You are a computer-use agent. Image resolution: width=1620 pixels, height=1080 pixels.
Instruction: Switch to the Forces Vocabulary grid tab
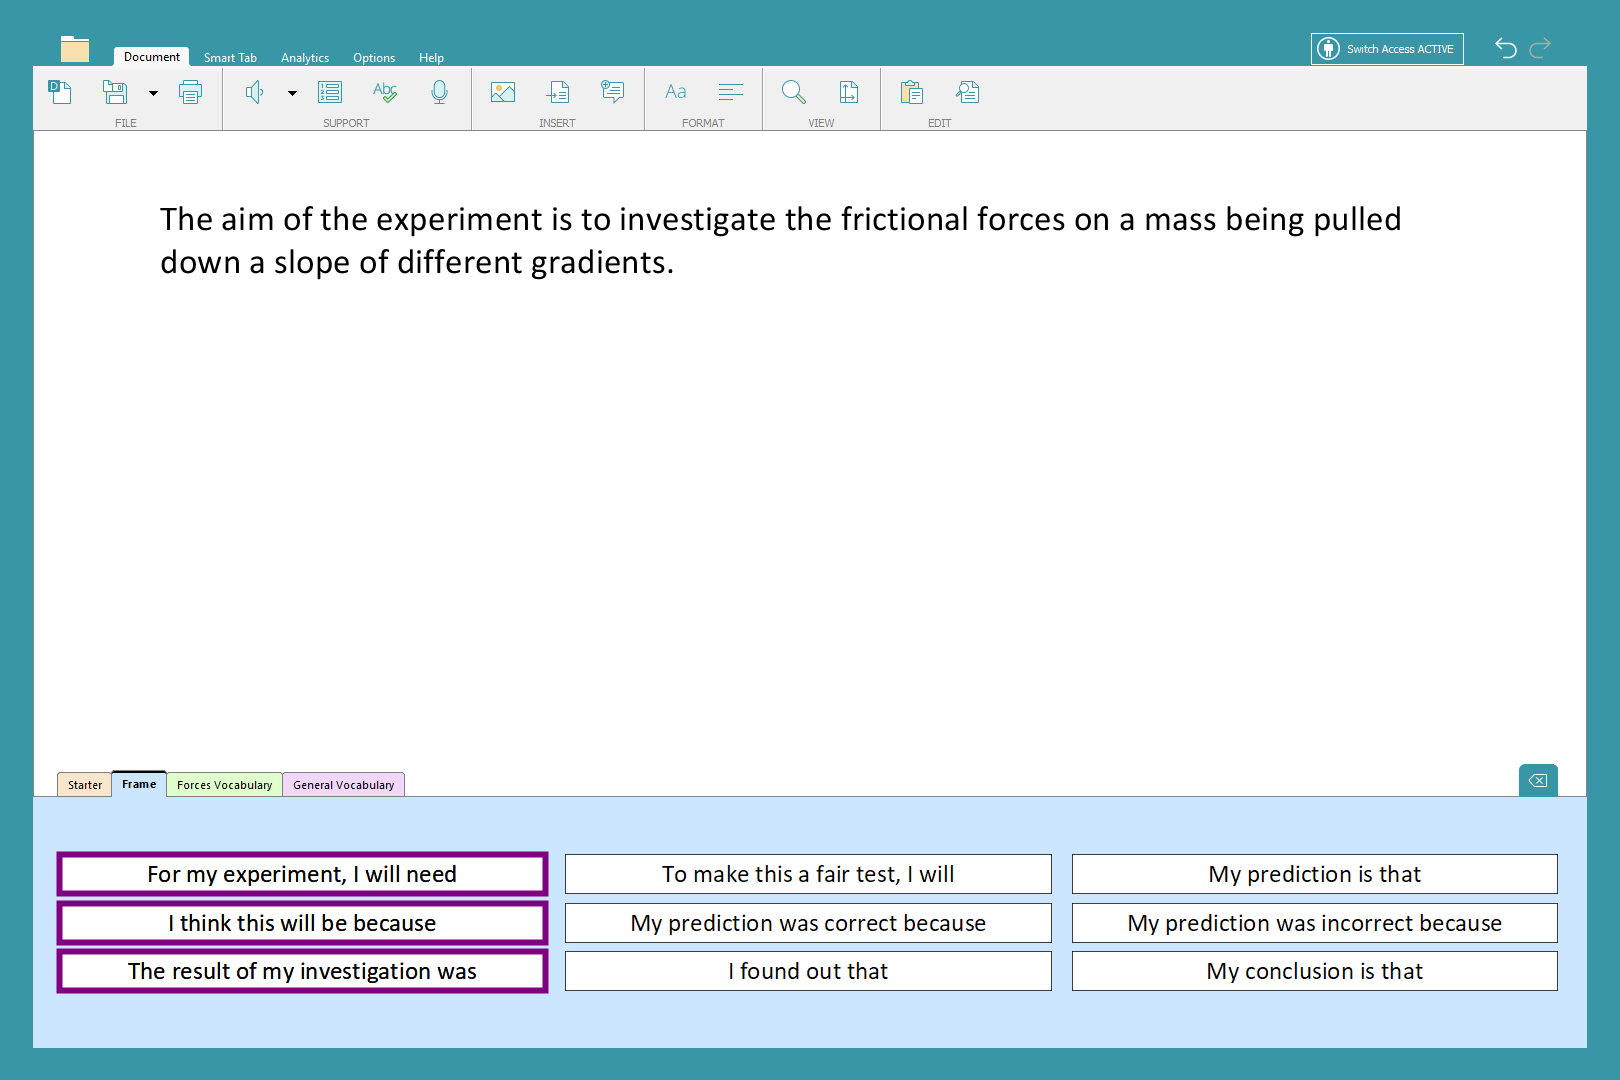(x=224, y=785)
